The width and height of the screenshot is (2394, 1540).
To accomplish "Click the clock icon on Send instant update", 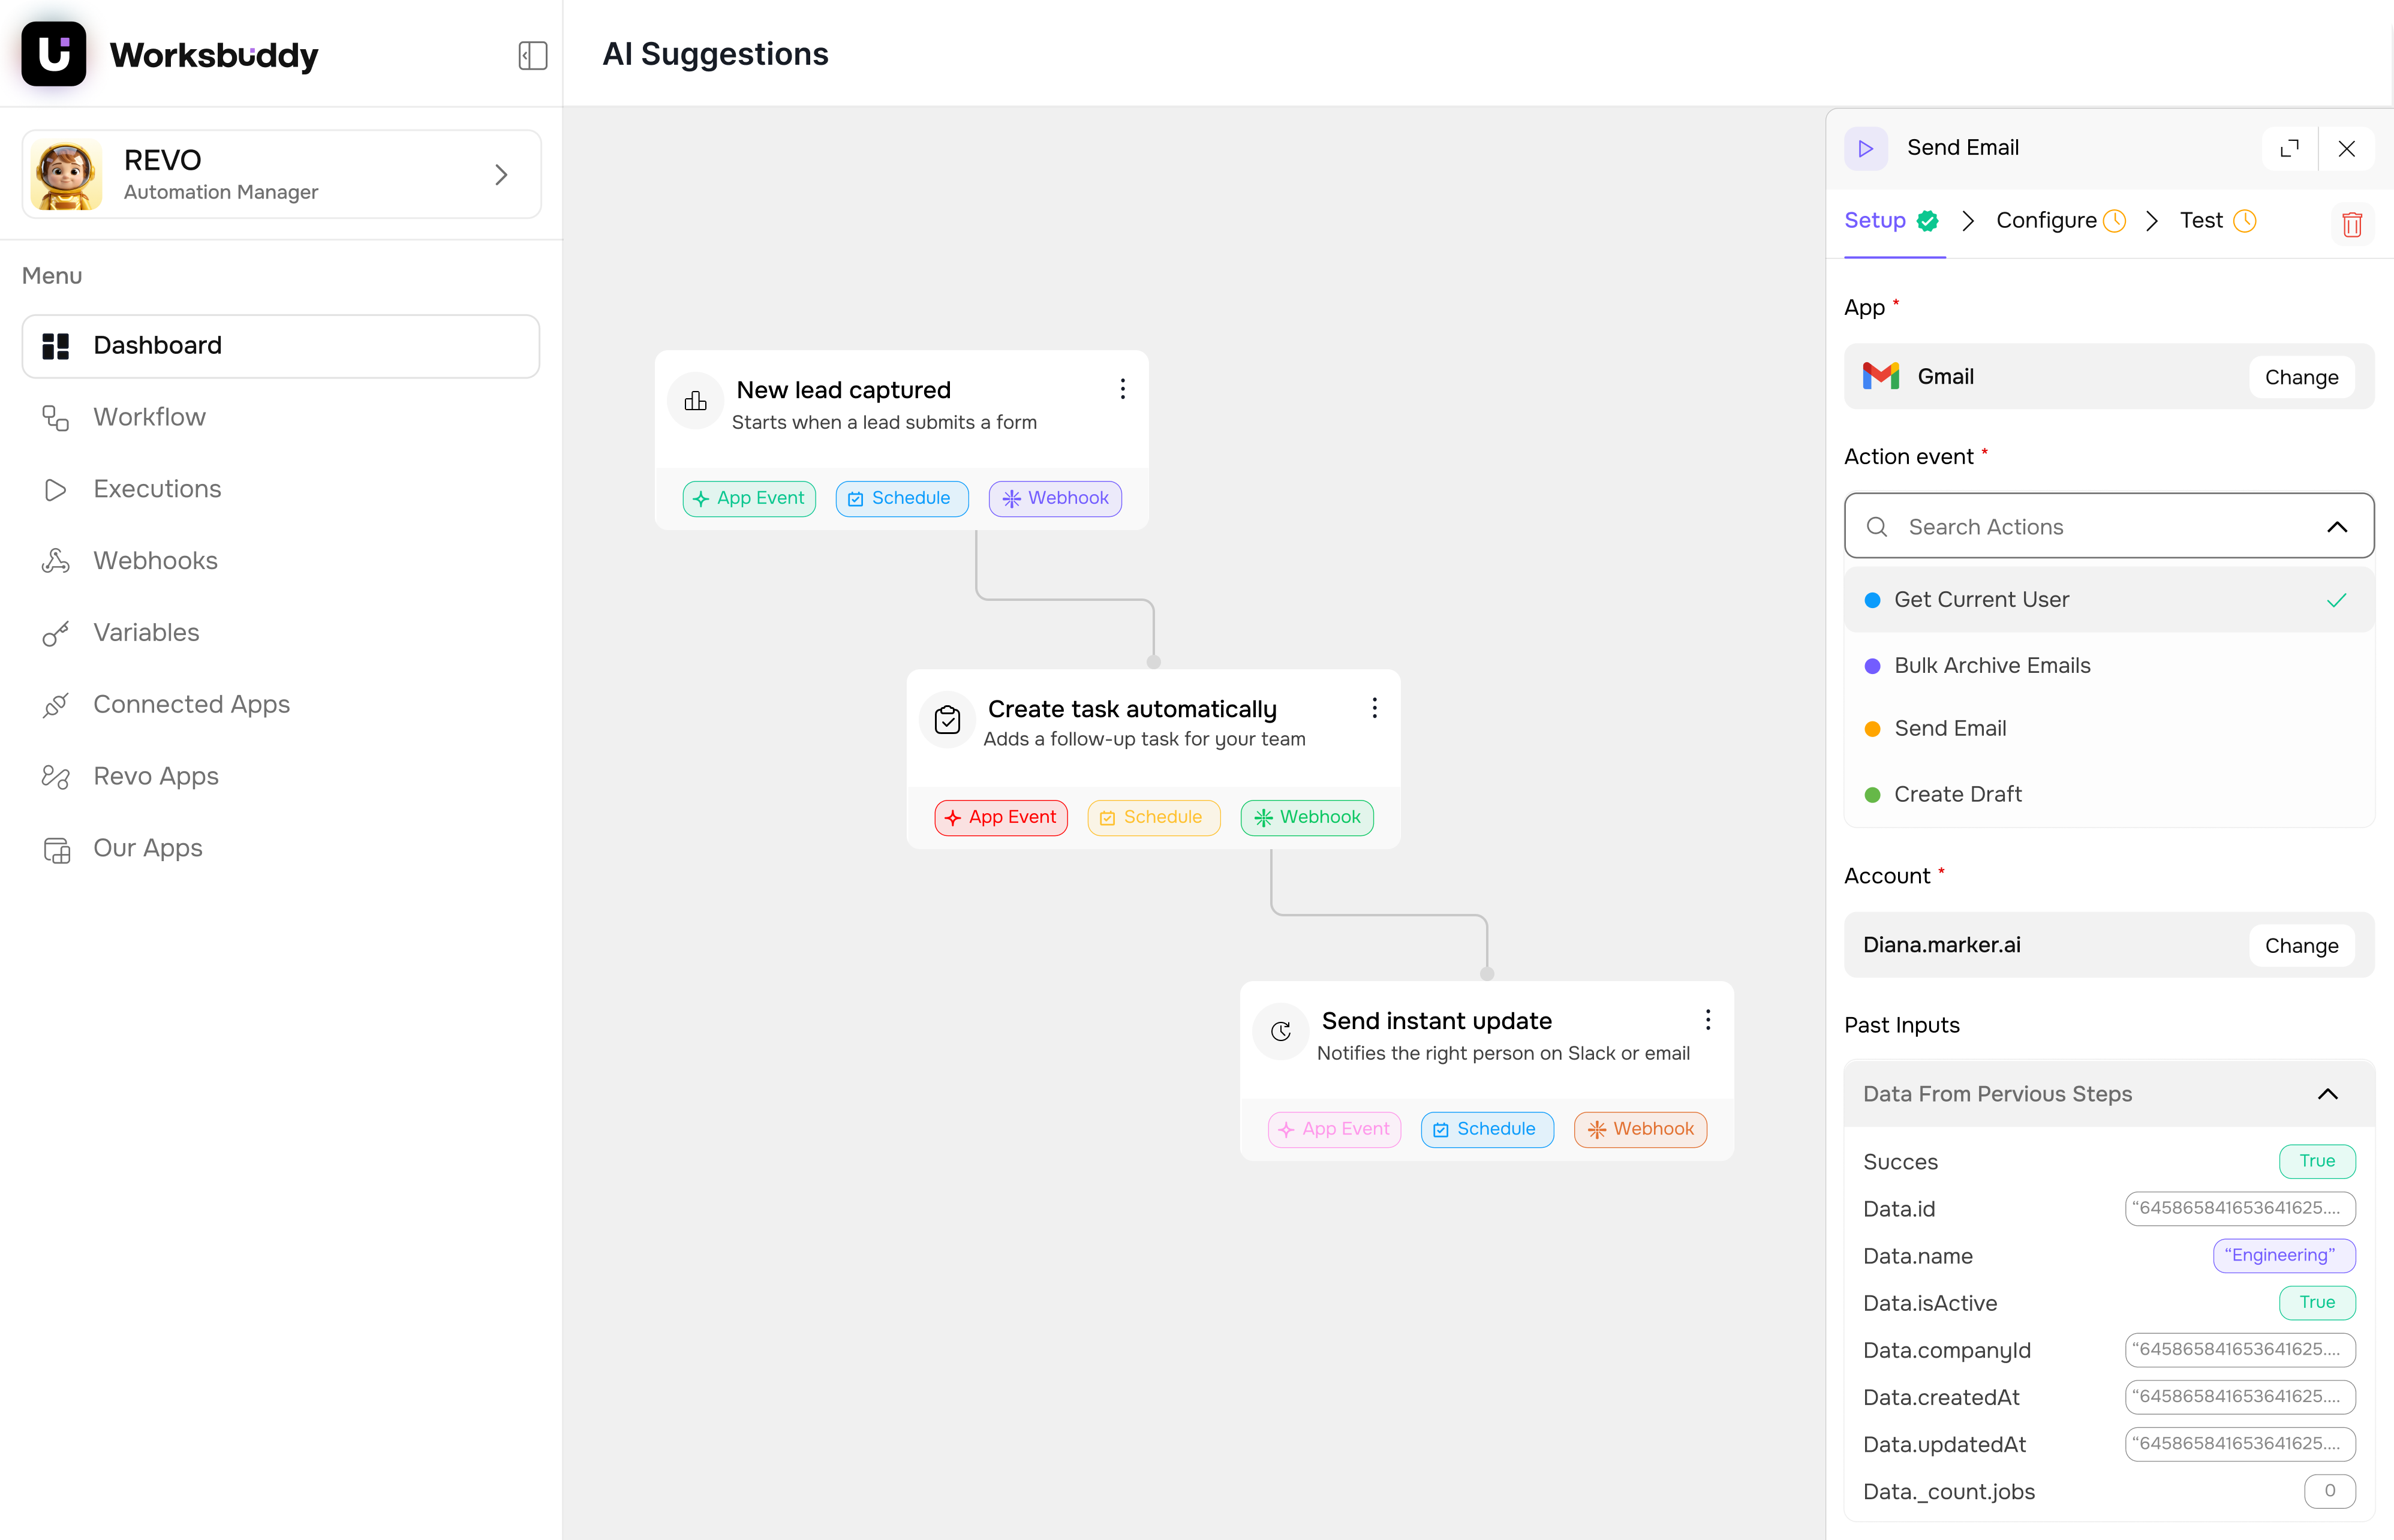I will (x=1281, y=1032).
